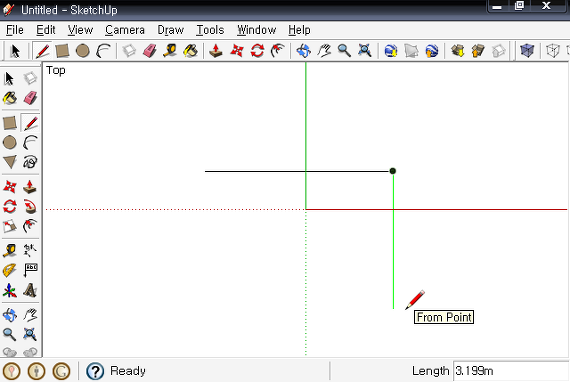Select the Move tool in the side palette

[x=9, y=187]
